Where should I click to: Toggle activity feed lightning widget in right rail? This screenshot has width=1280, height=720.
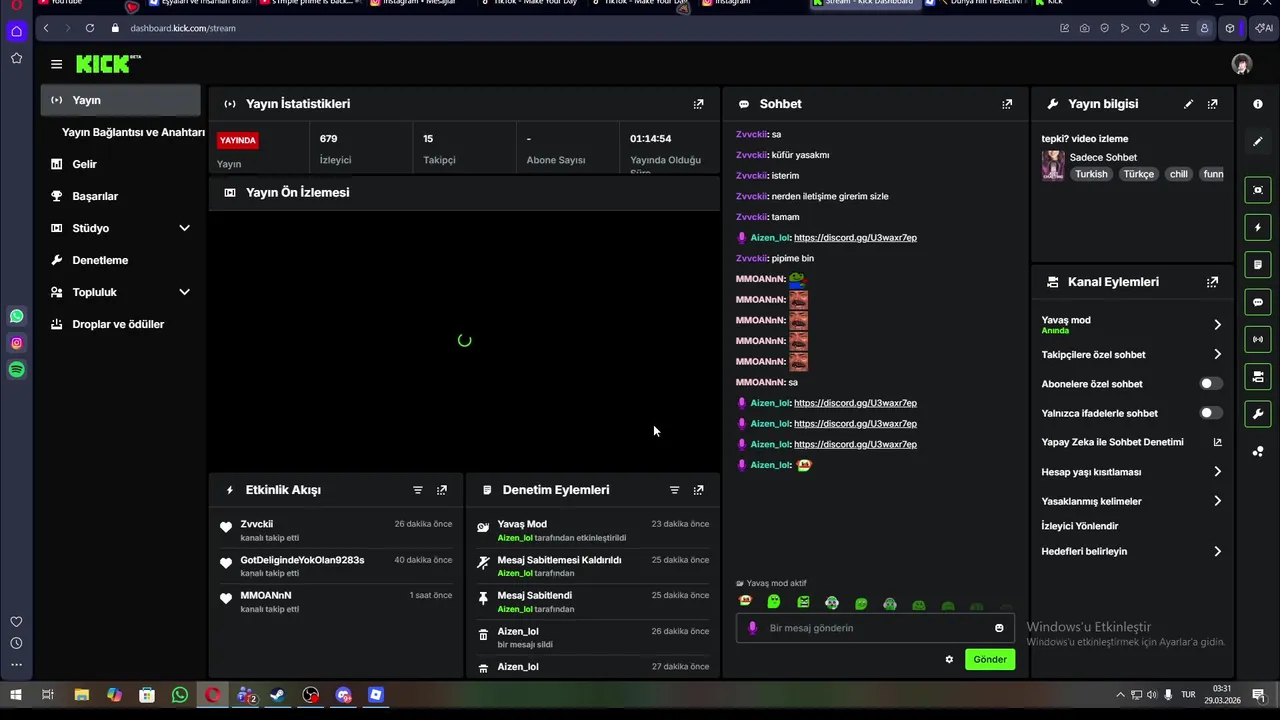[x=1258, y=228]
